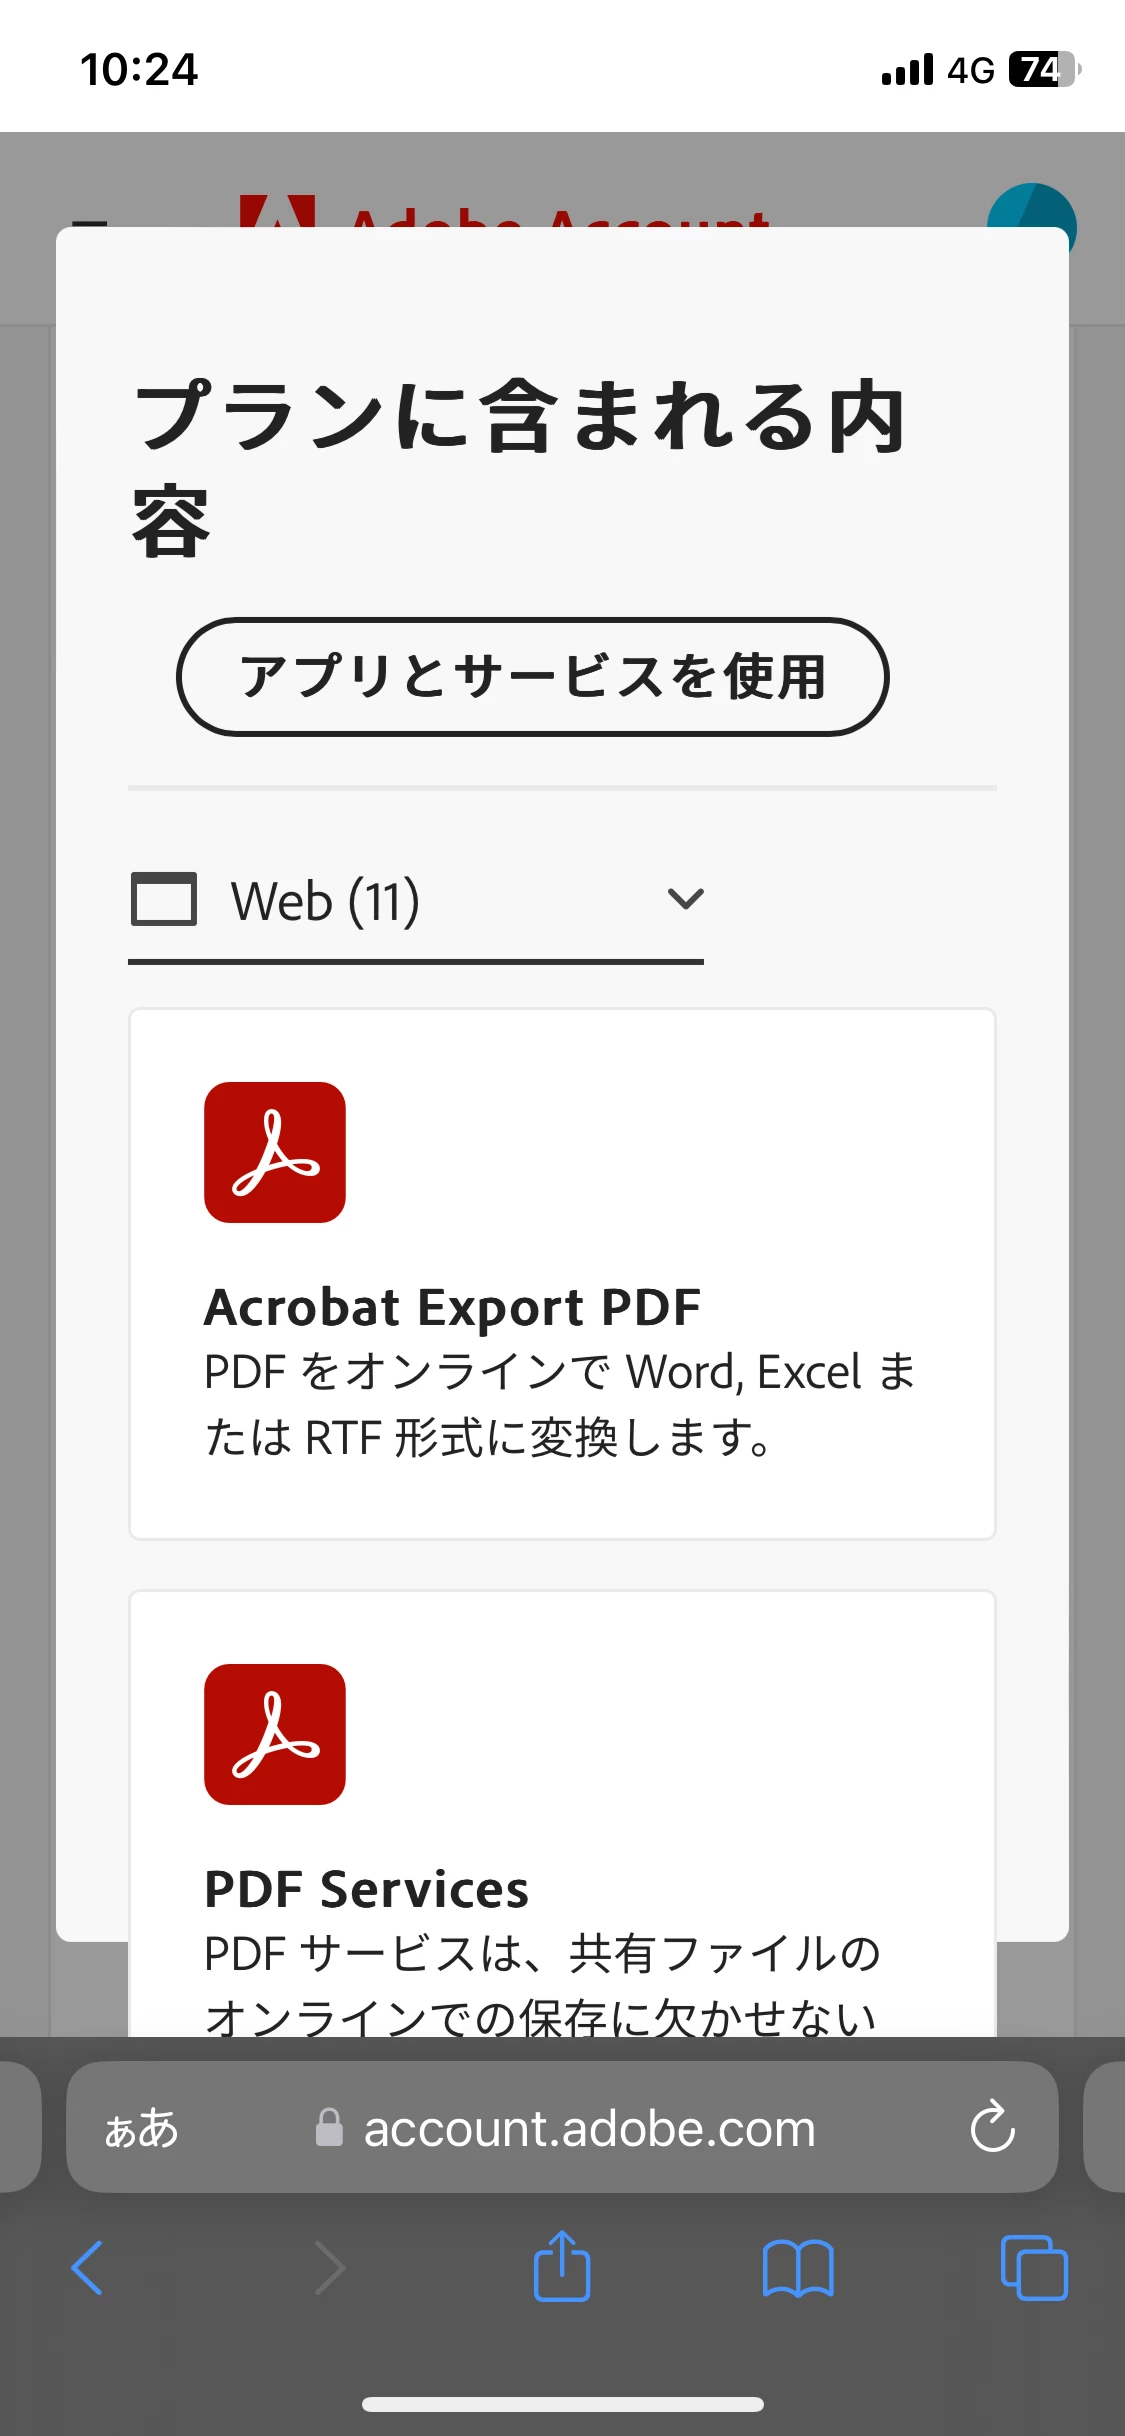
Task: Tap the monitor icon beside Web (11)
Action: [164, 899]
